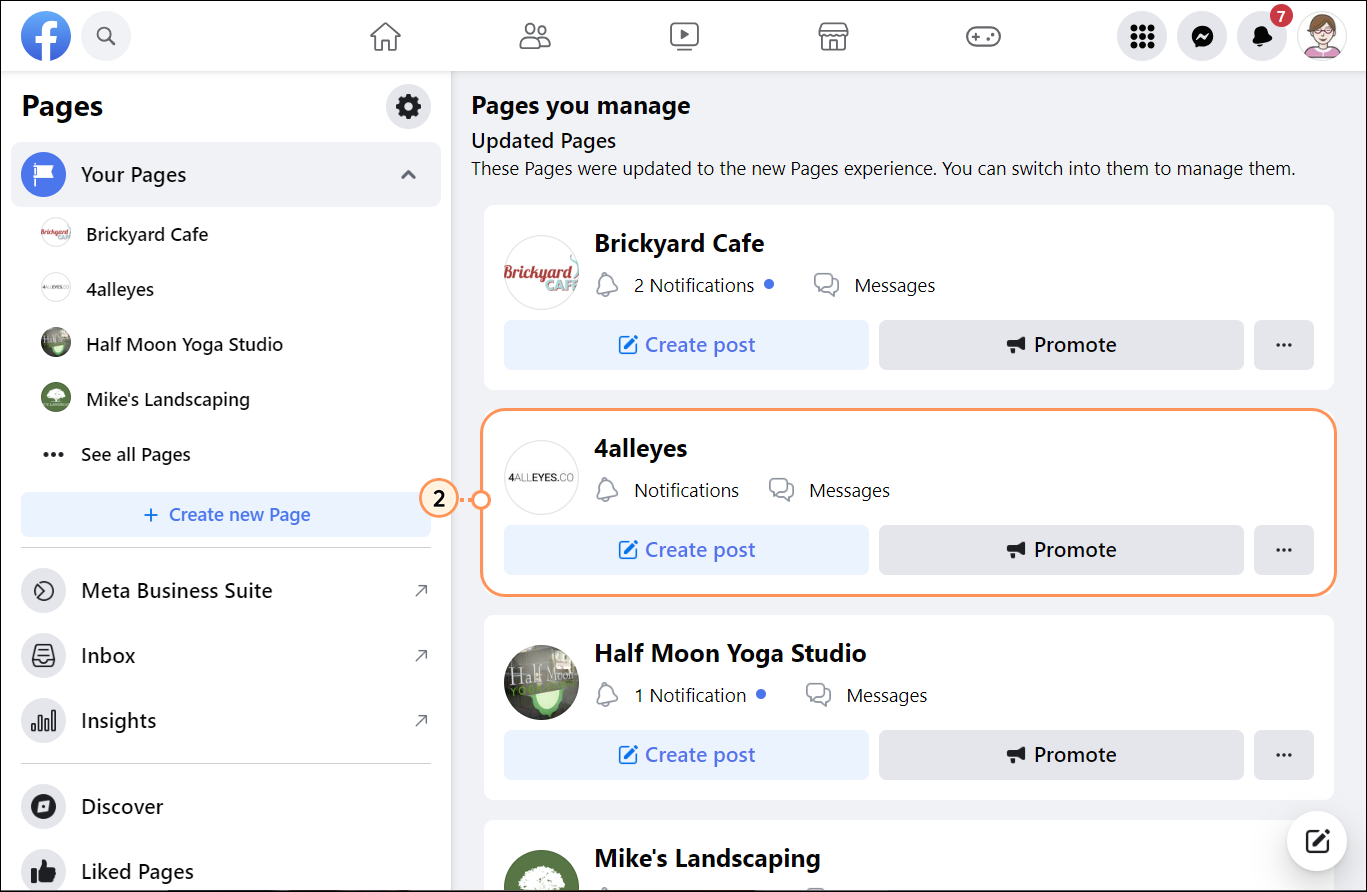
Task: Click floating new message compose icon
Action: [x=1317, y=841]
